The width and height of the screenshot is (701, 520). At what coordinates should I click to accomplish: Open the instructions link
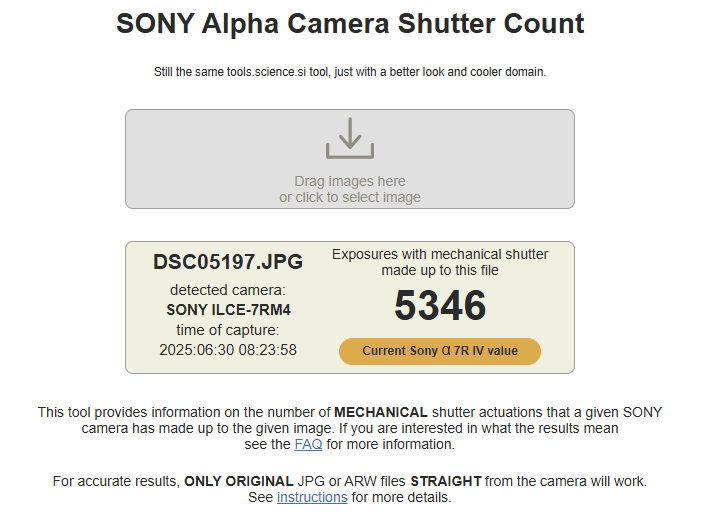point(312,497)
